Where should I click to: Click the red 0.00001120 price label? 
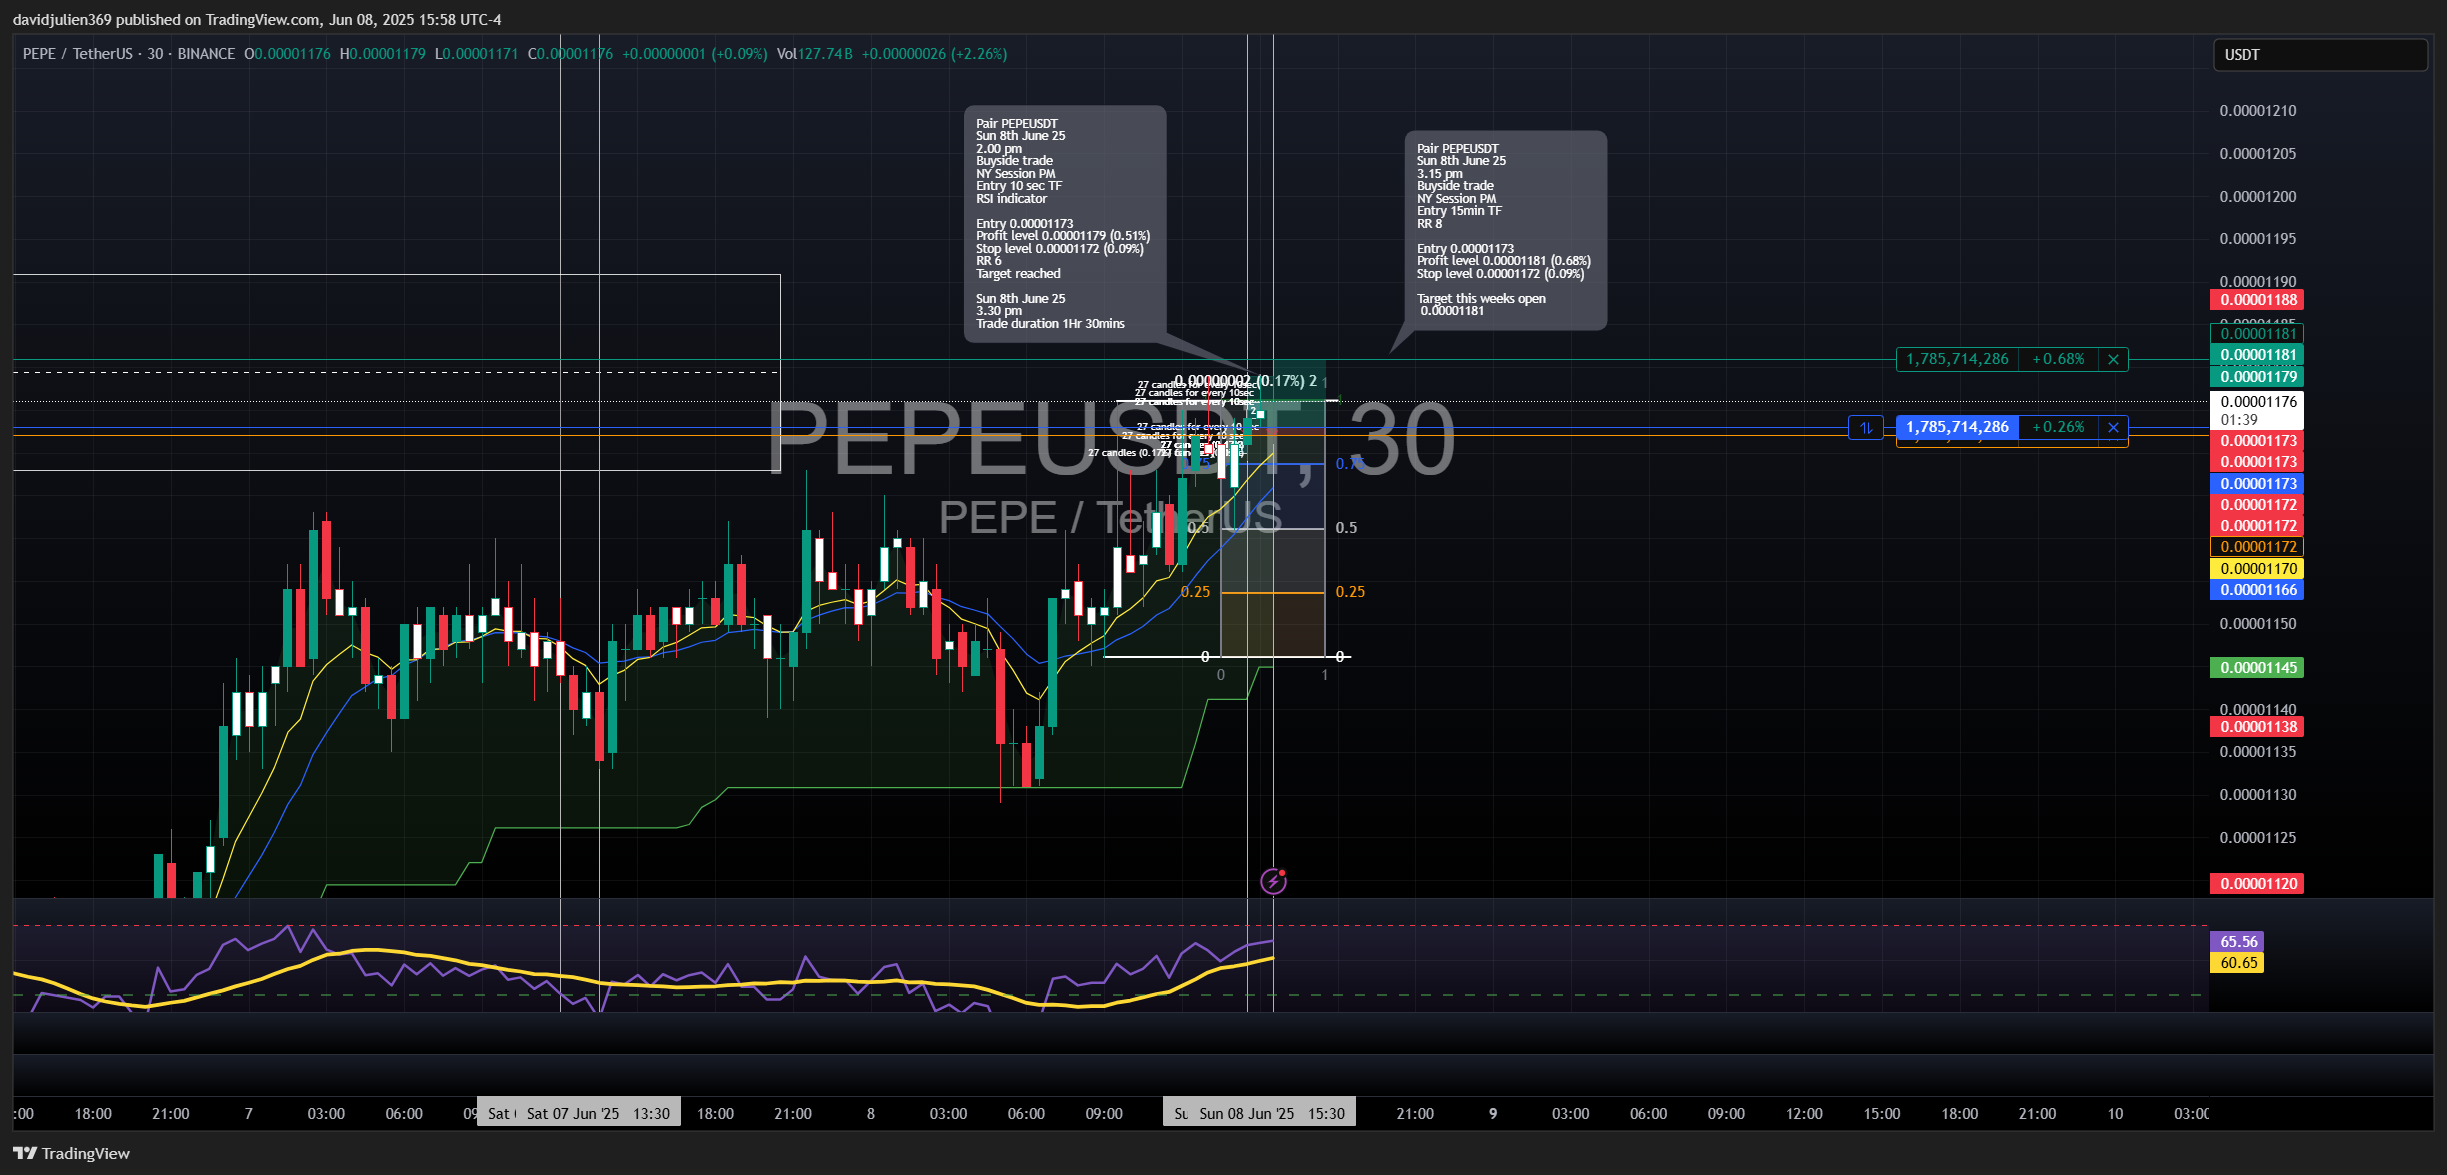point(2257,884)
